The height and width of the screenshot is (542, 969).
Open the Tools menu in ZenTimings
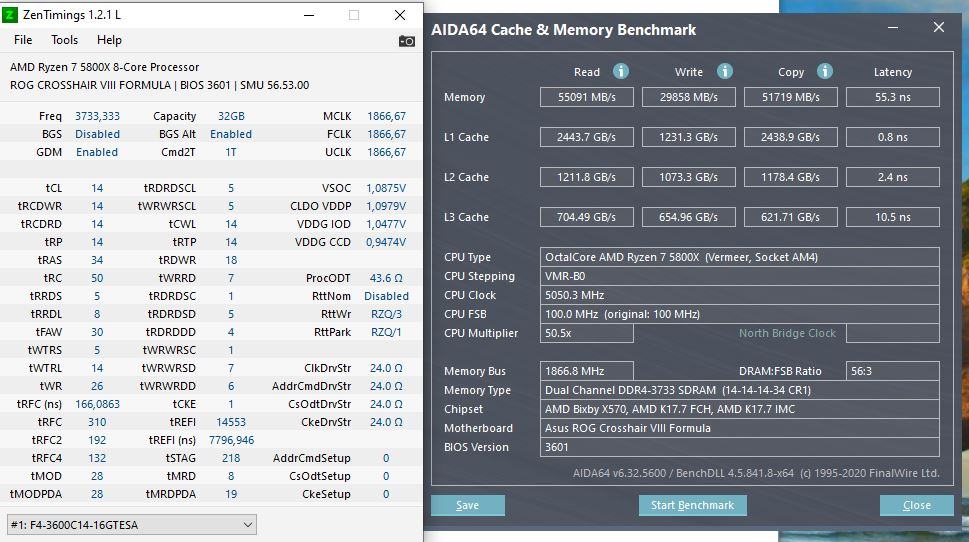point(64,40)
